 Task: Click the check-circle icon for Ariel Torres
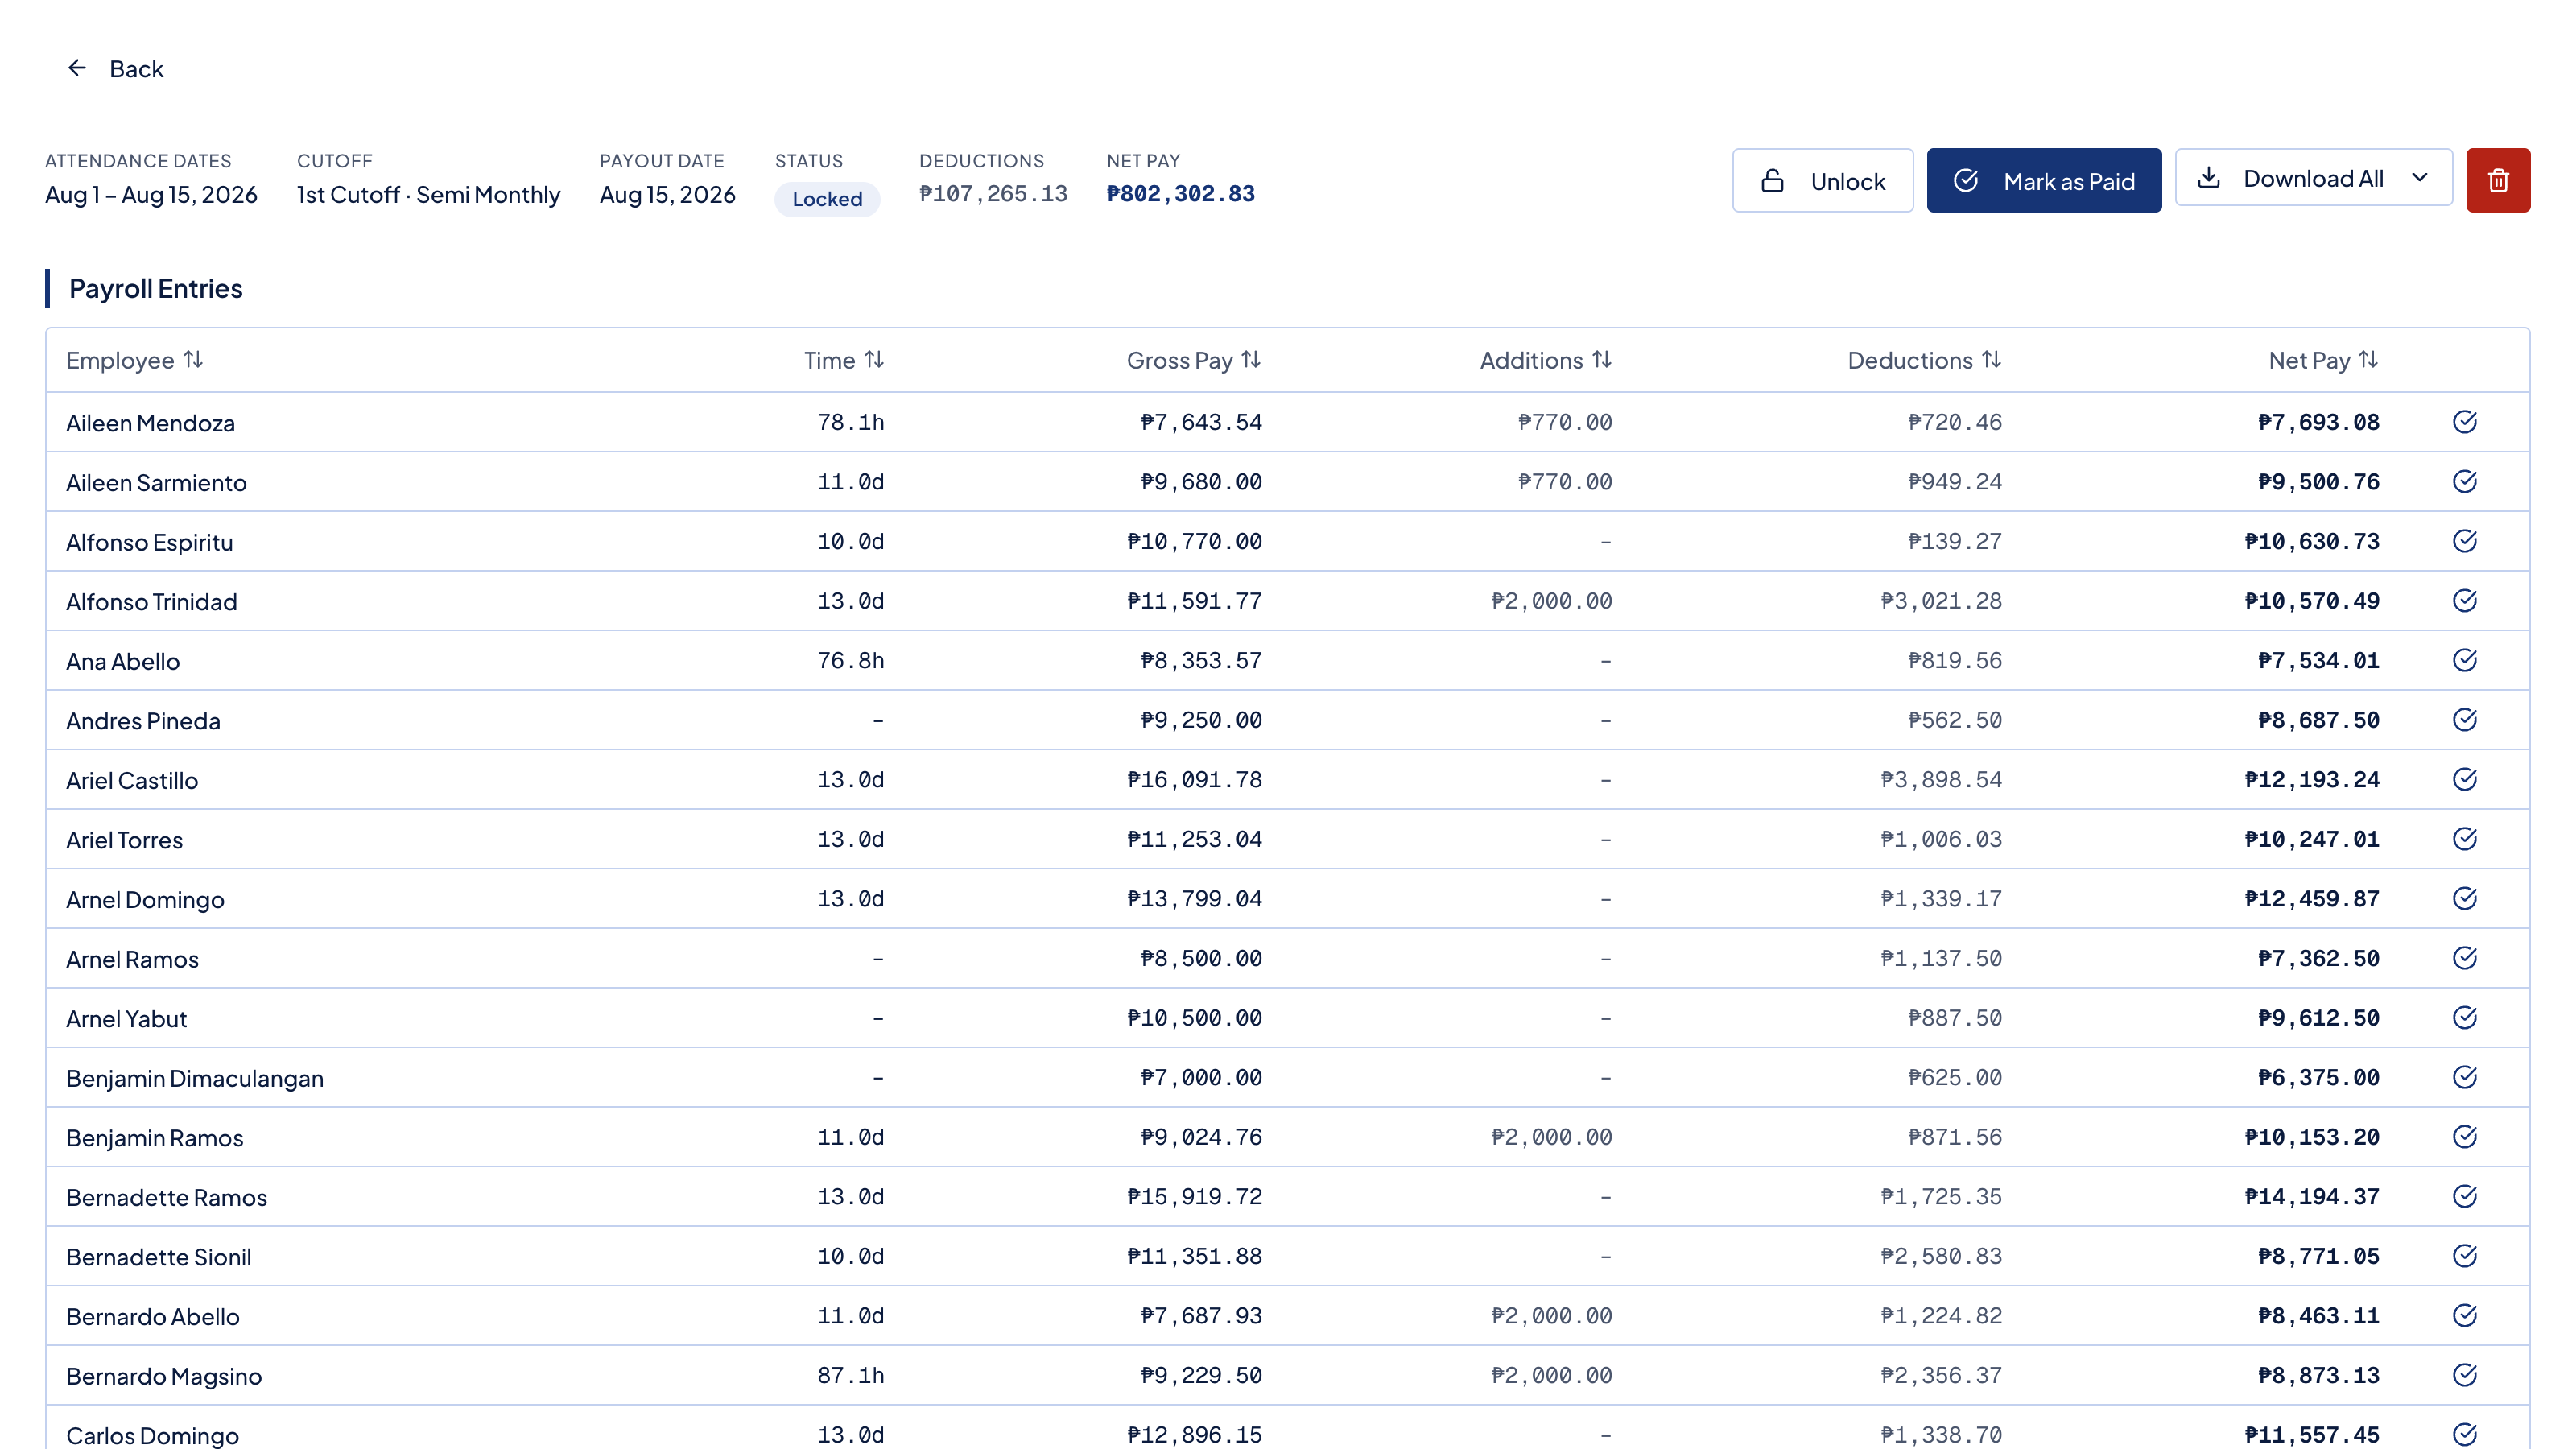pos(2464,839)
